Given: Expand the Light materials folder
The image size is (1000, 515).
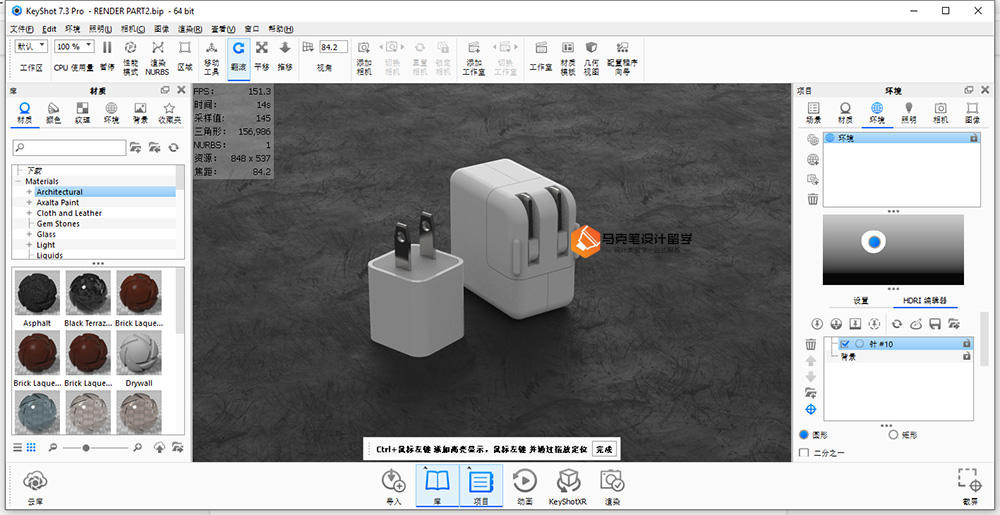Looking at the screenshot, I should 29,245.
